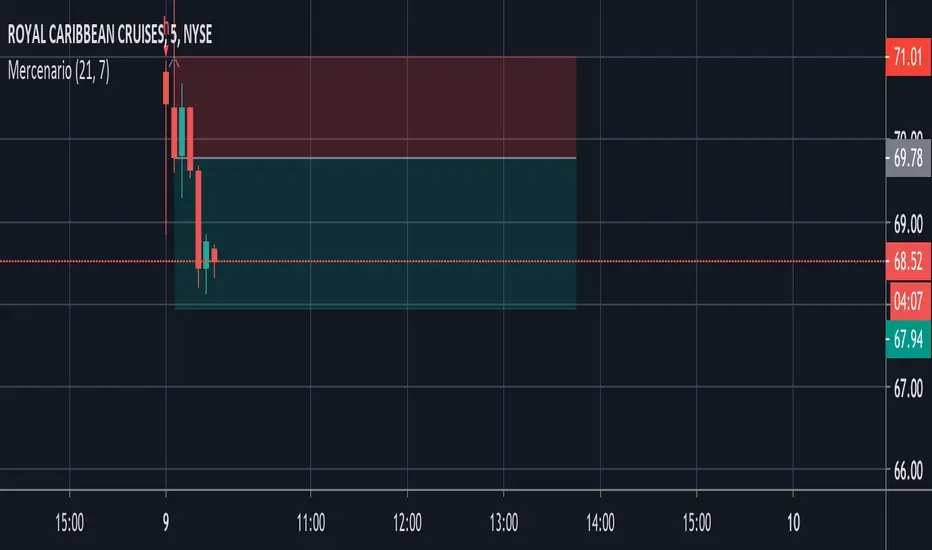Click the 68.52 current price label
This screenshot has height=550, width=932.
(x=908, y=263)
